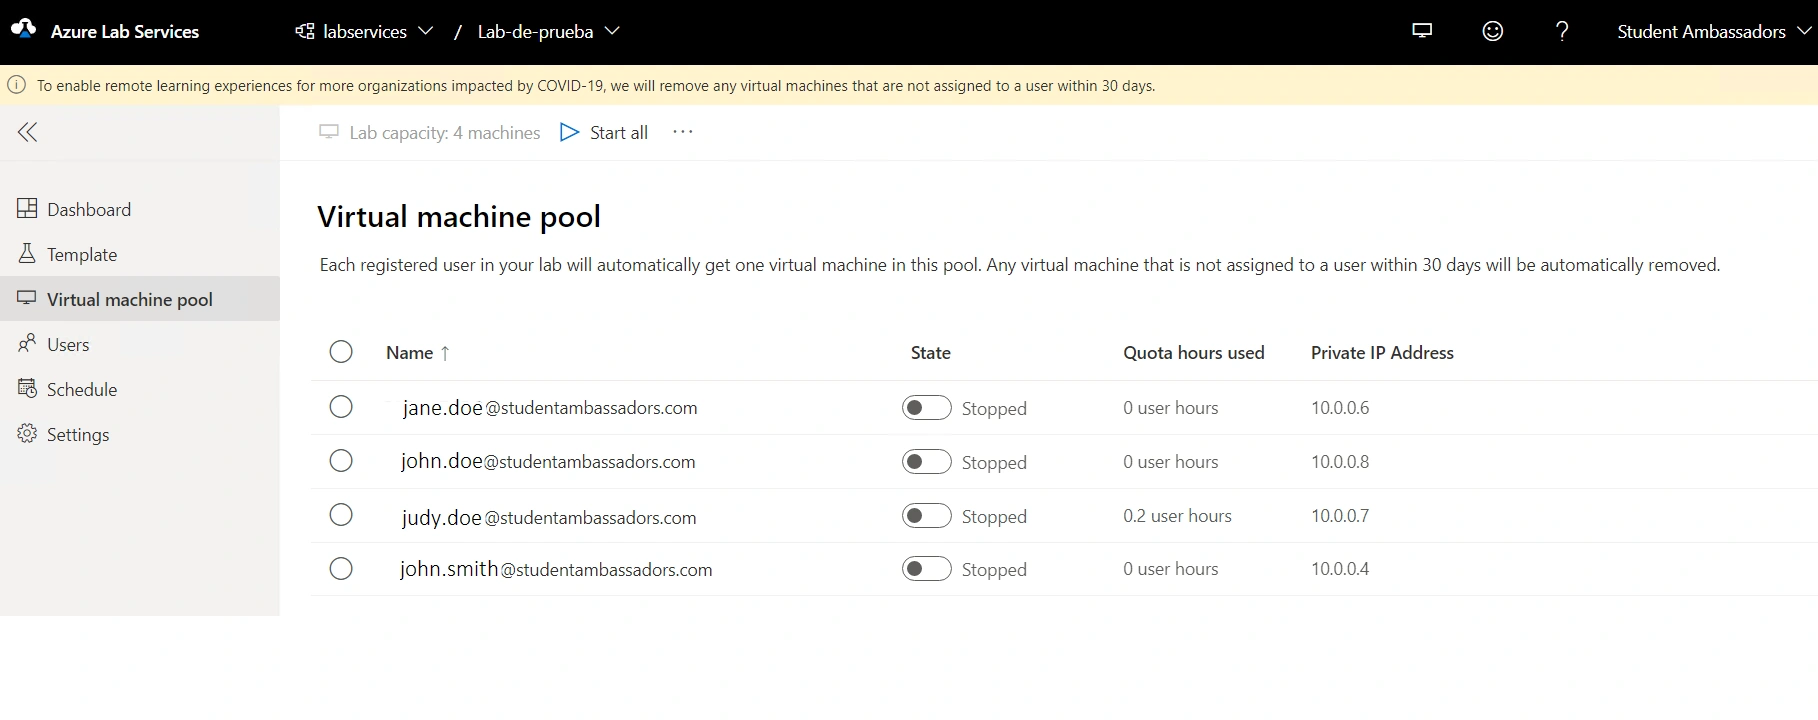Click the State column header
This screenshot has width=1818, height=720.
coord(931,353)
